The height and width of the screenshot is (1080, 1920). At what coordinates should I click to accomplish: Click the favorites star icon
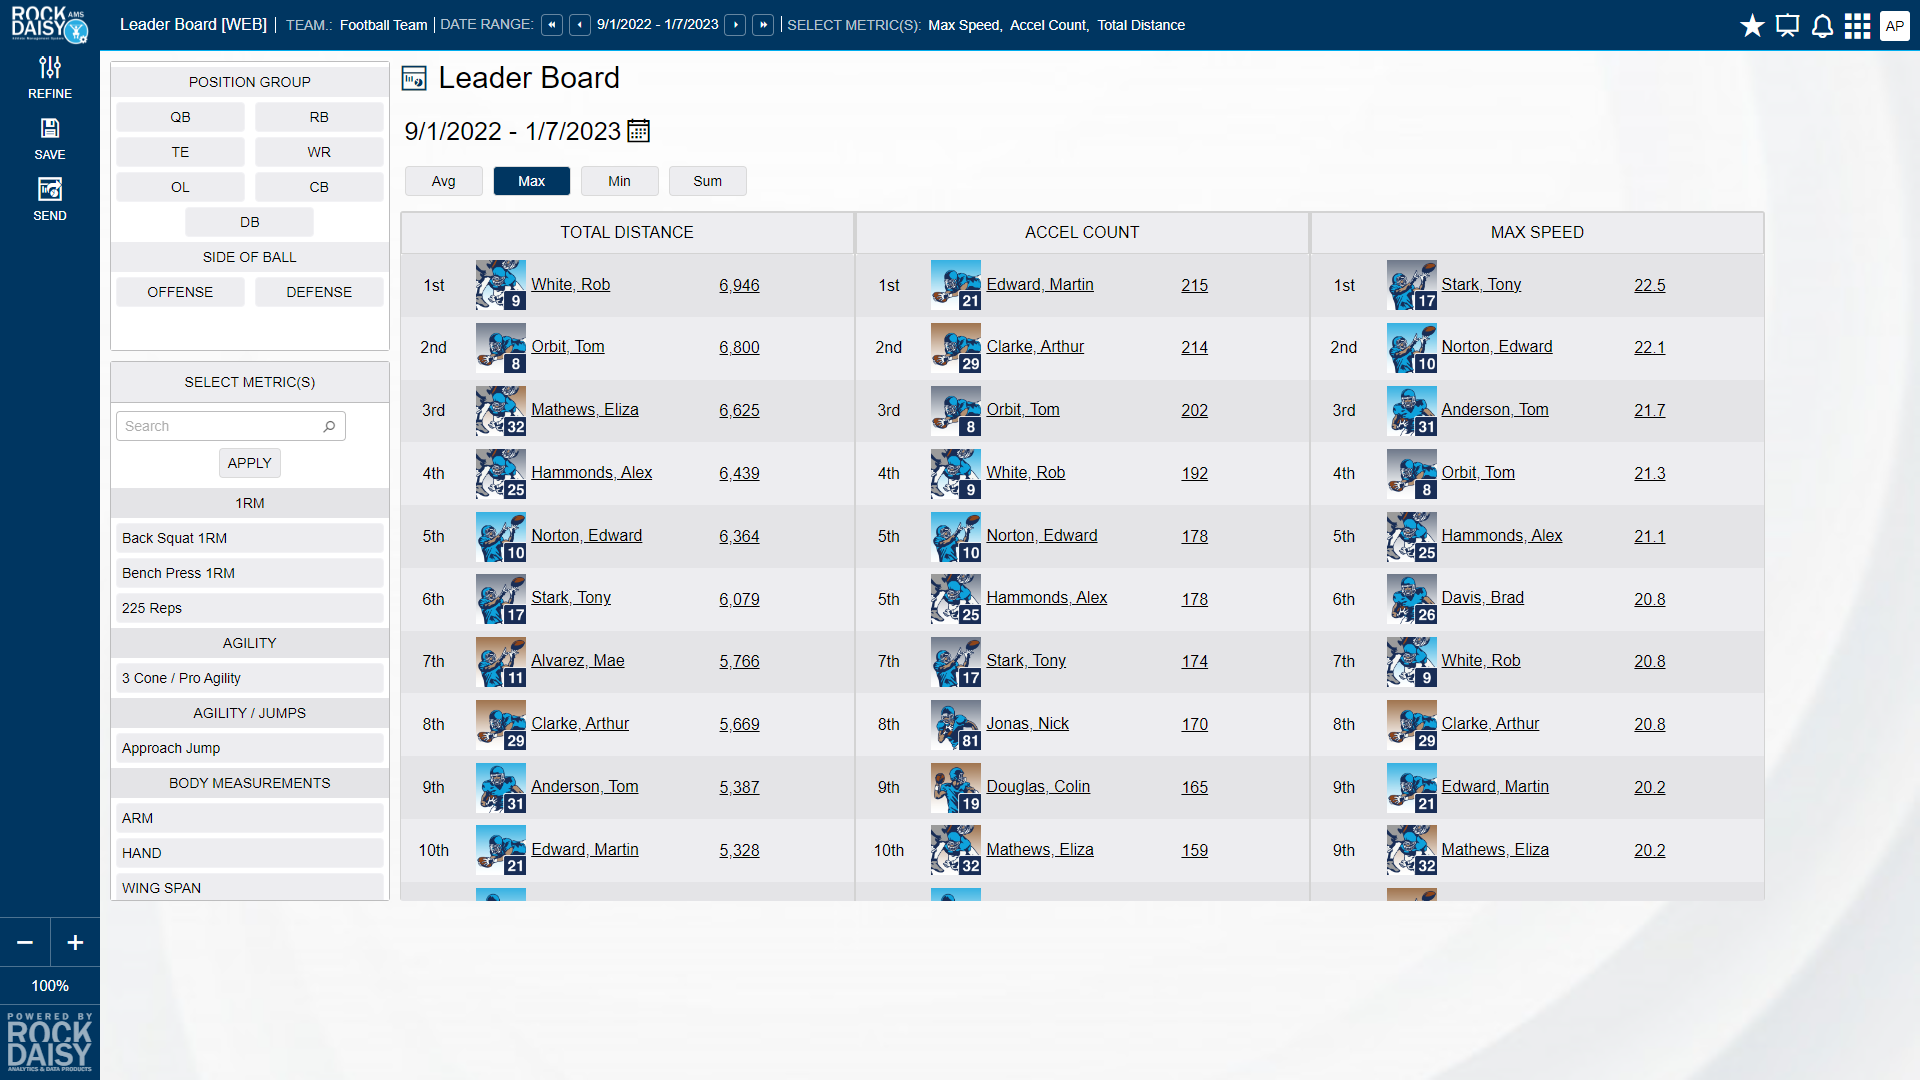[x=1752, y=26]
